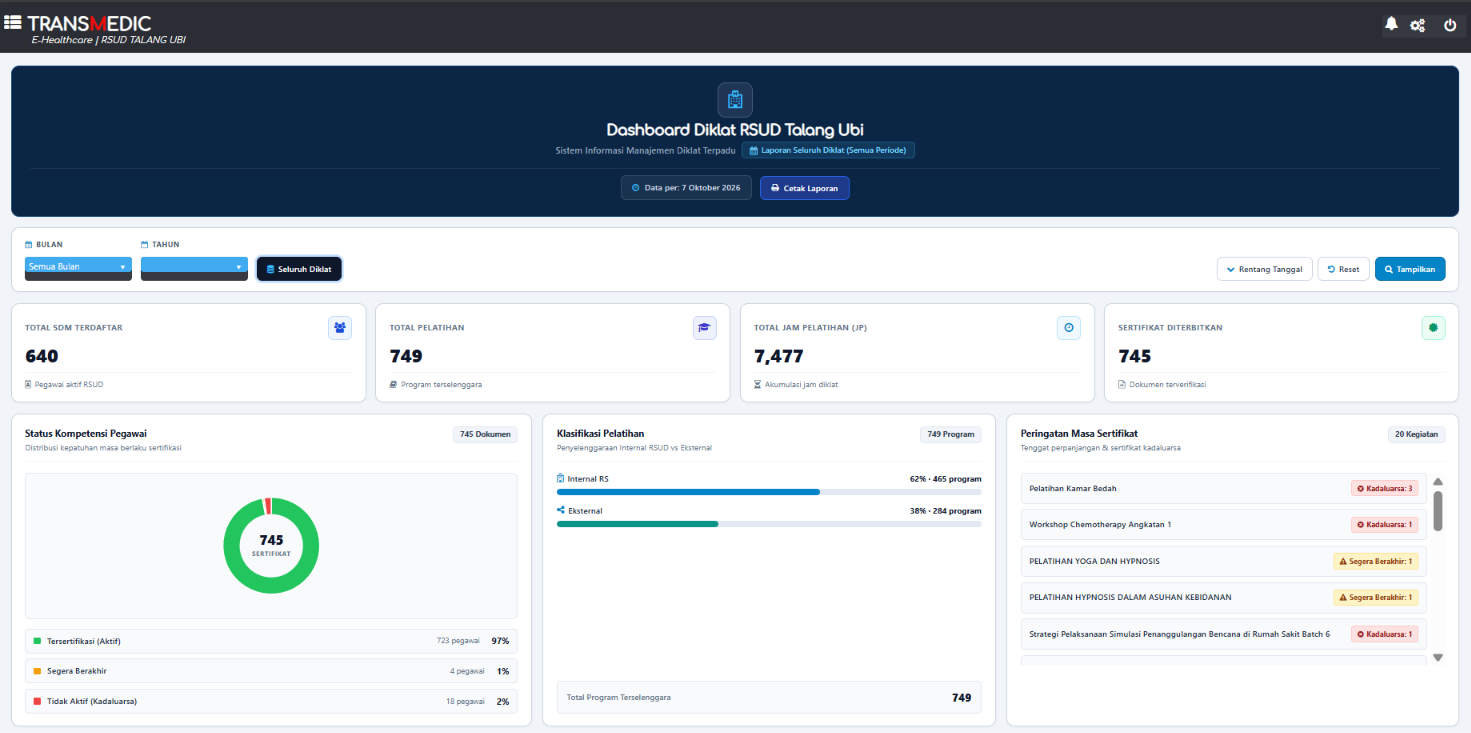Expand the Rentang Tanggal date range
The width and height of the screenshot is (1471, 733).
click(x=1264, y=269)
